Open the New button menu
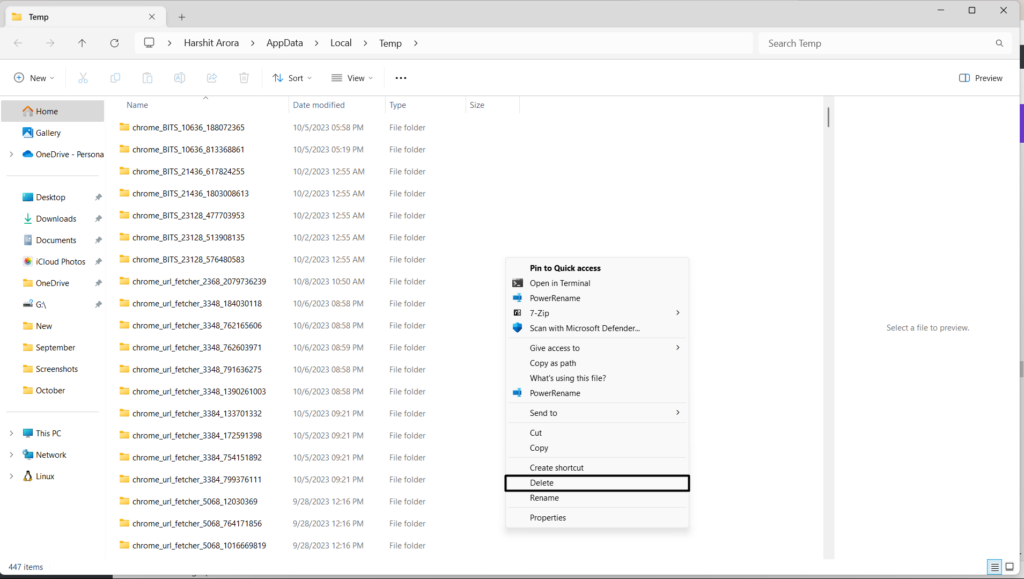 34,78
